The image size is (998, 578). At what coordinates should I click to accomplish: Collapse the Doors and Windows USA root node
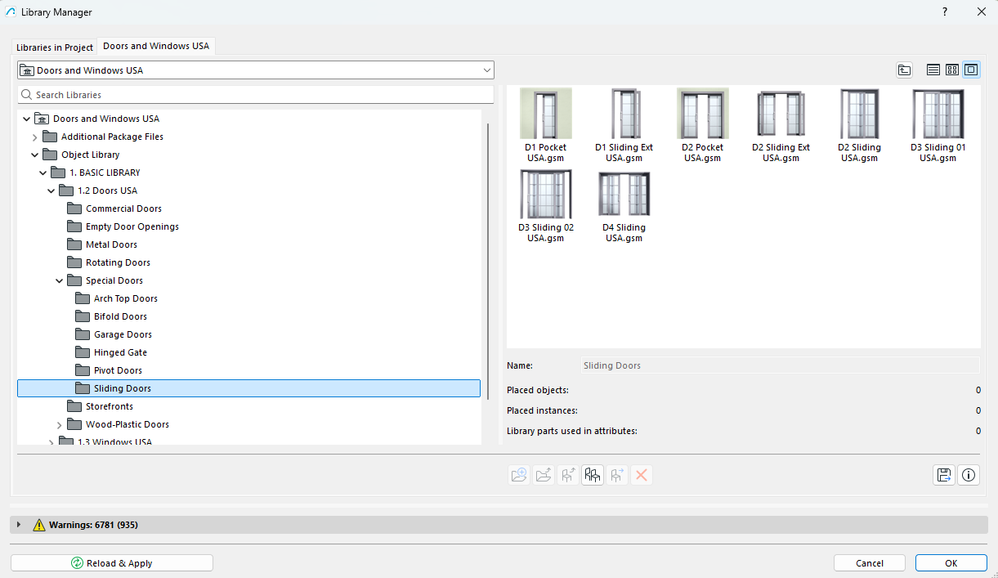click(x=26, y=118)
